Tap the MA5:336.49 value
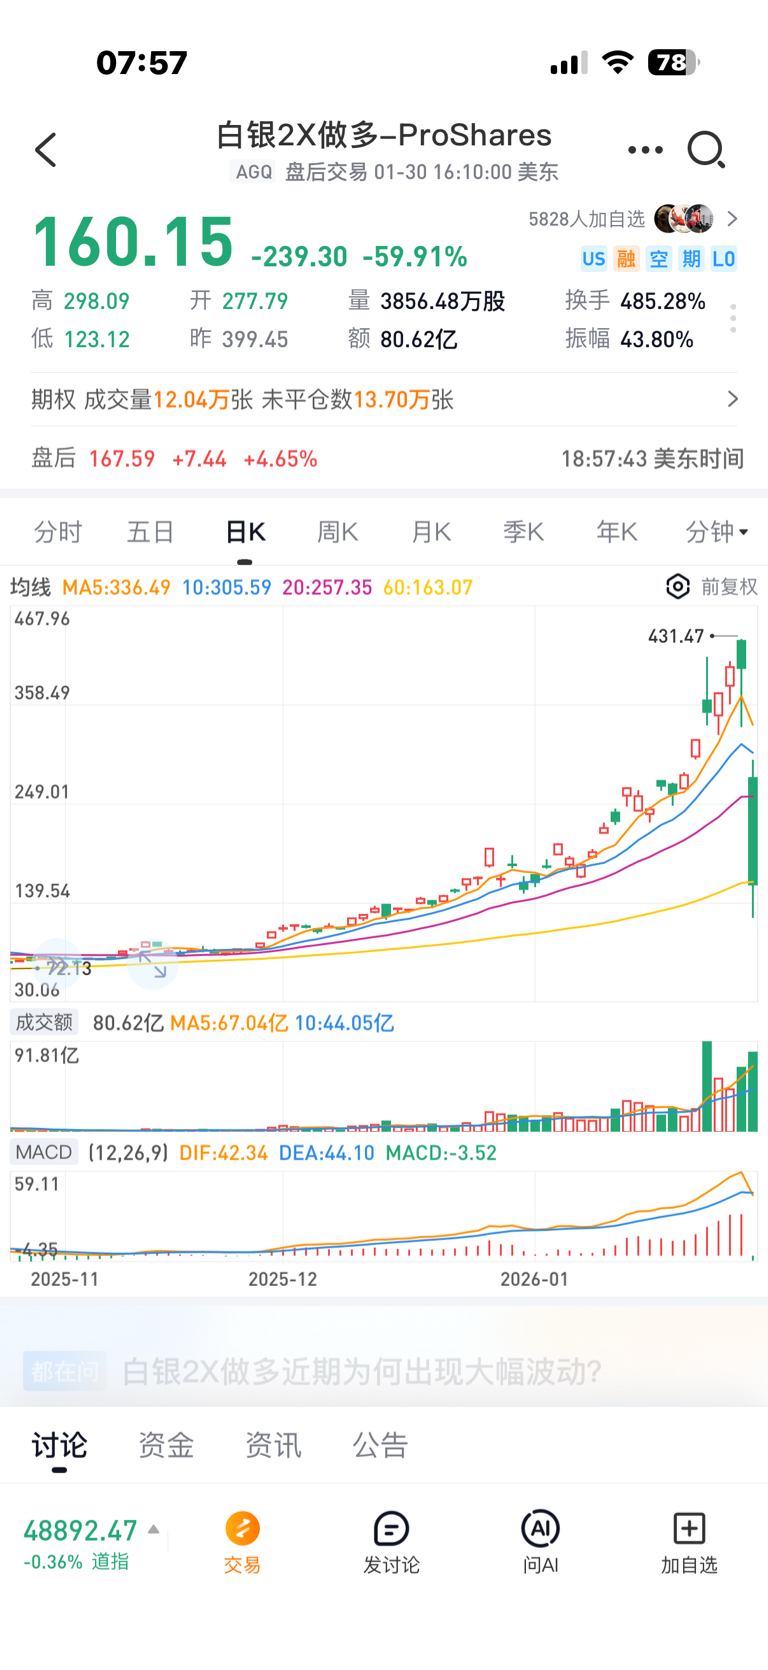 pos(116,587)
